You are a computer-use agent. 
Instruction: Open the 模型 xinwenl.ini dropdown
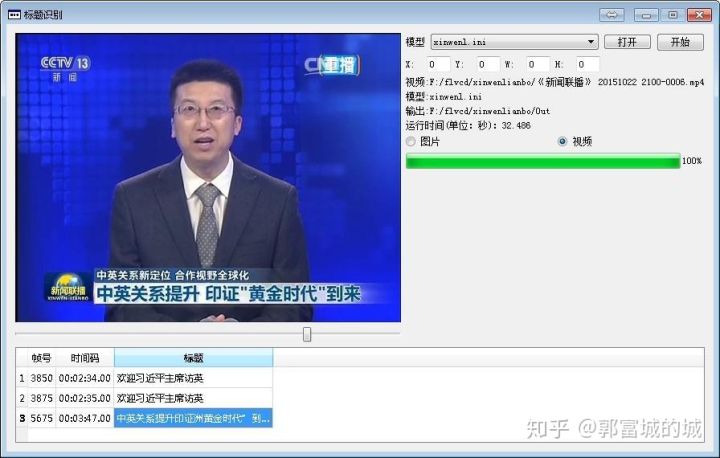514,42
